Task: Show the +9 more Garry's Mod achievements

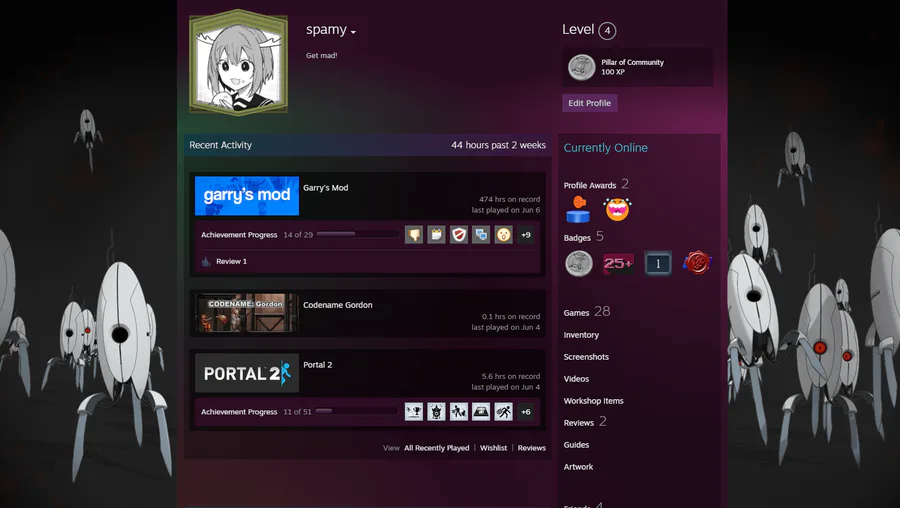Action: click(526, 235)
